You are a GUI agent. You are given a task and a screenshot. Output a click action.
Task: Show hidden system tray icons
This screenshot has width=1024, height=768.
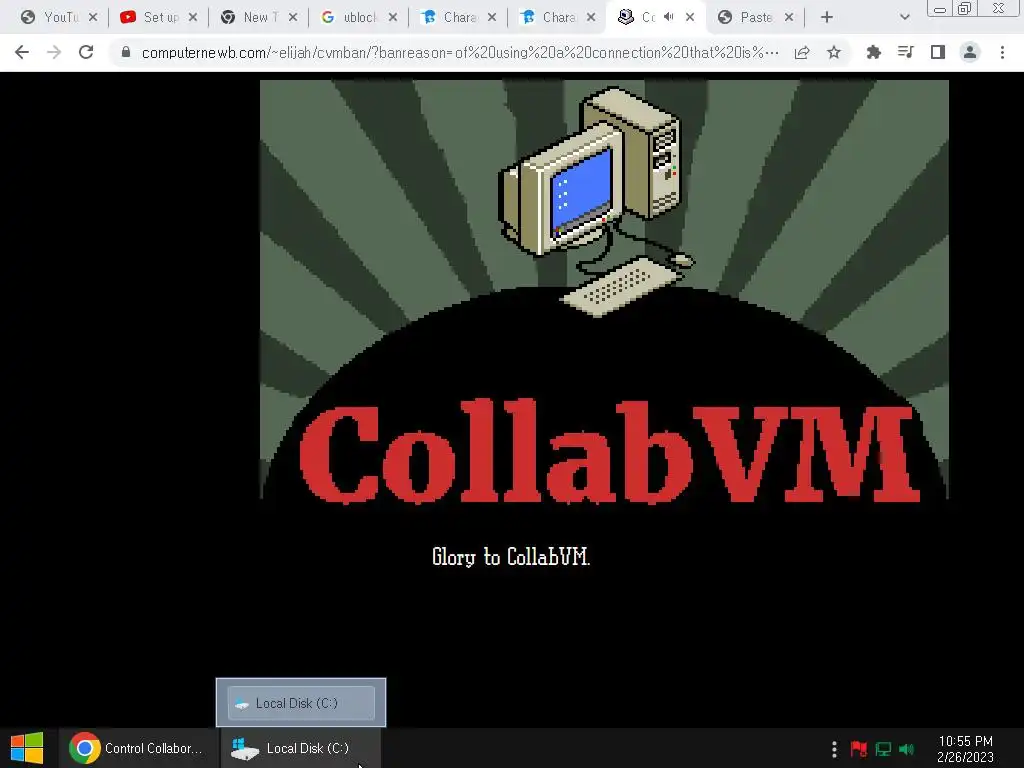(834, 748)
